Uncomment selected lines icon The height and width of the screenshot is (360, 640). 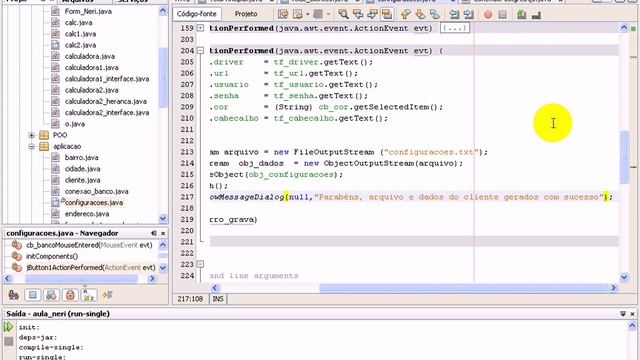point(536,15)
